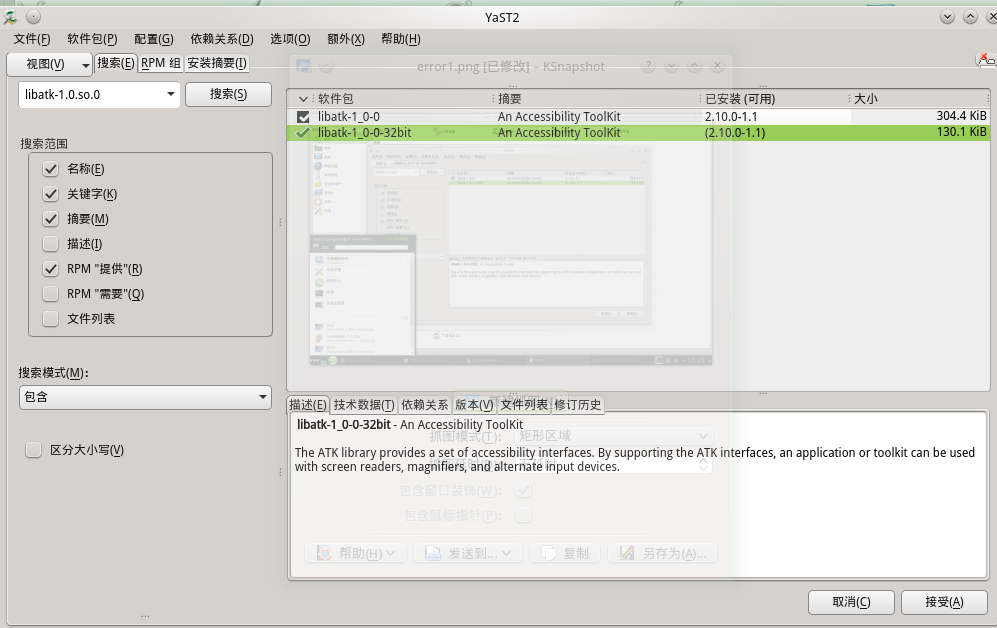Switch to the RPM 组 tab
997x628 pixels.
(x=161, y=63)
